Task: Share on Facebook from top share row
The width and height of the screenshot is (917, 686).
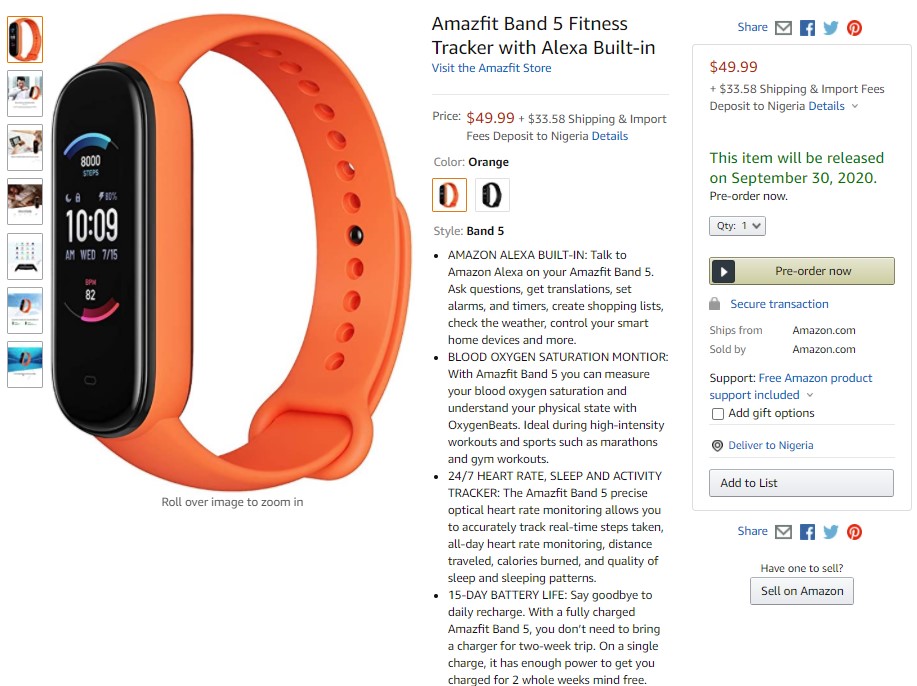Action: [807, 27]
